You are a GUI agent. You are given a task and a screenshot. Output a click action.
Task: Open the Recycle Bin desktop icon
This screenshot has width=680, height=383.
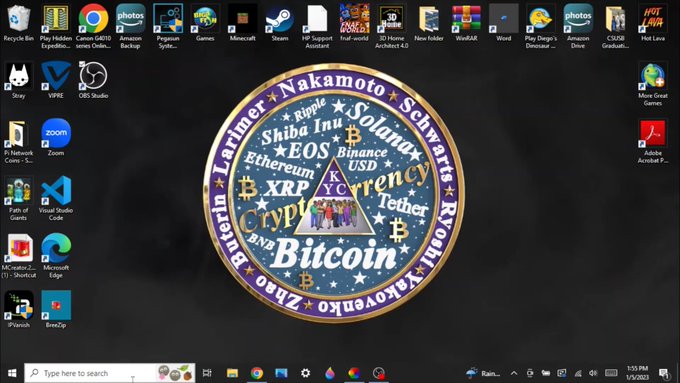[18, 23]
